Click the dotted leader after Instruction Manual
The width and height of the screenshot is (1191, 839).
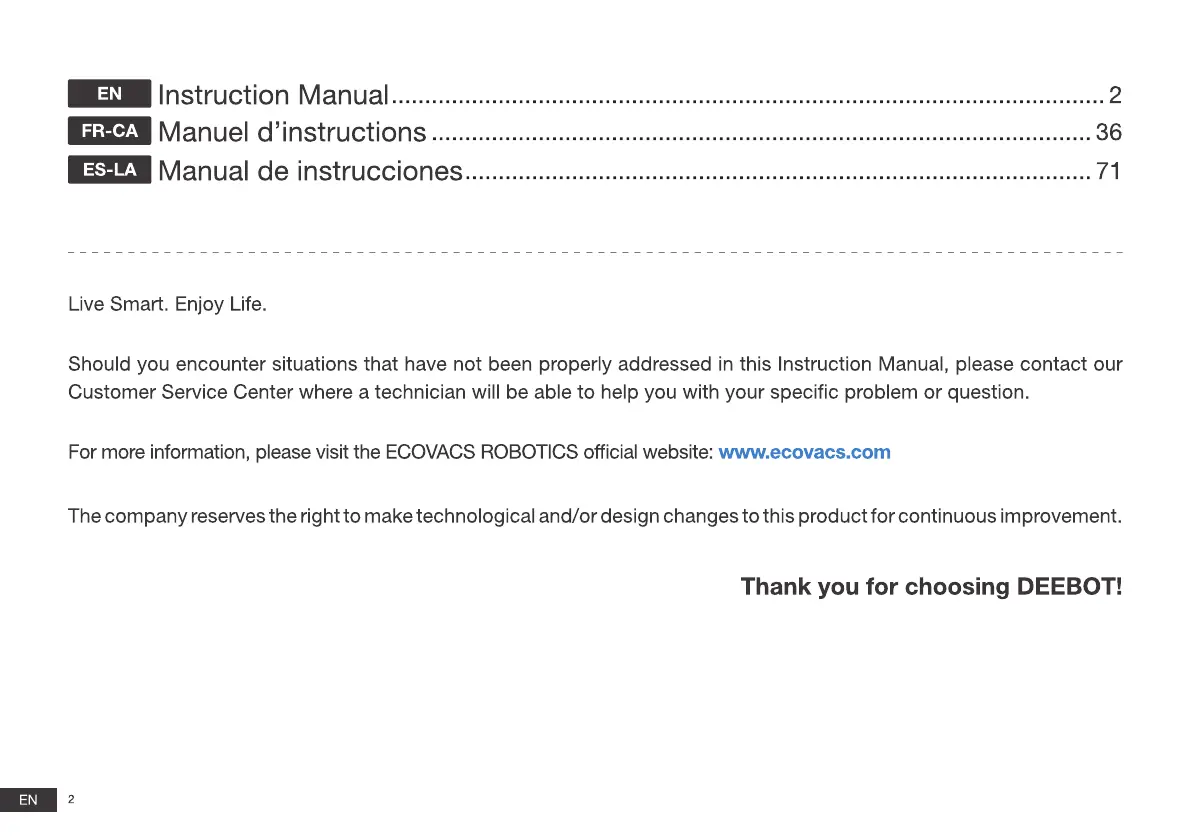click(x=745, y=100)
